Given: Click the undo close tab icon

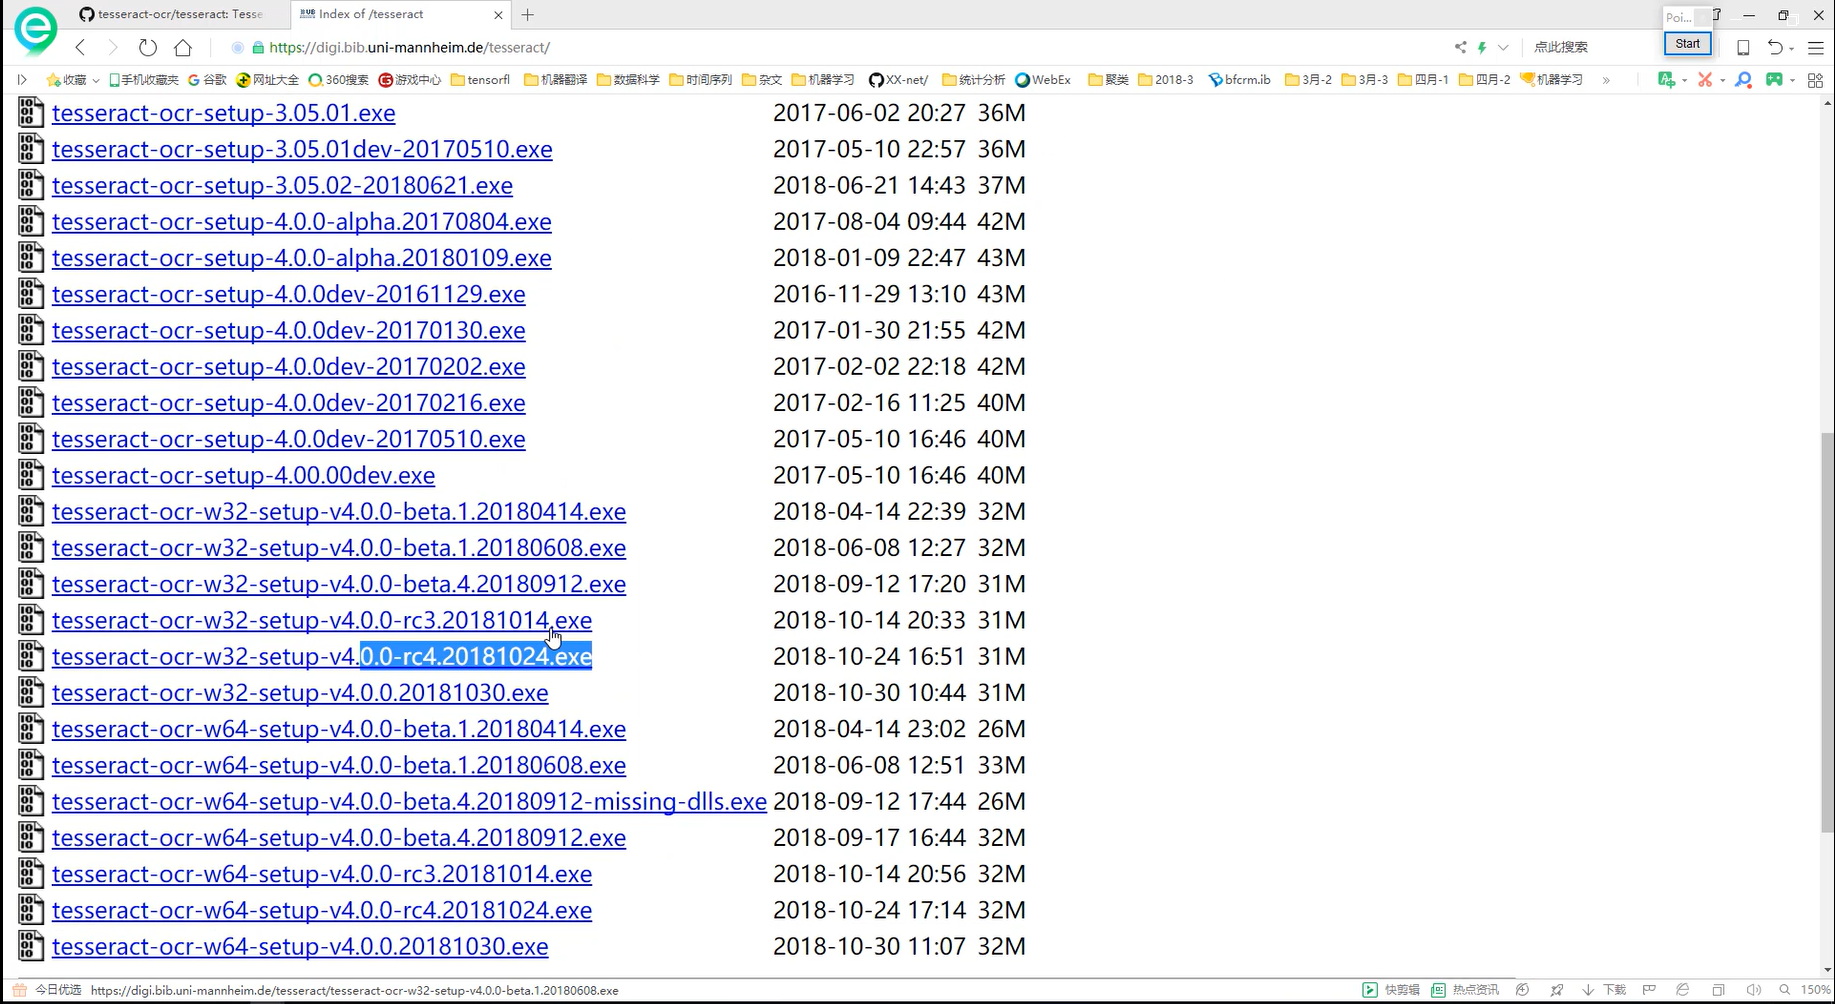Looking at the screenshot, I should [x=1775, y=47].
